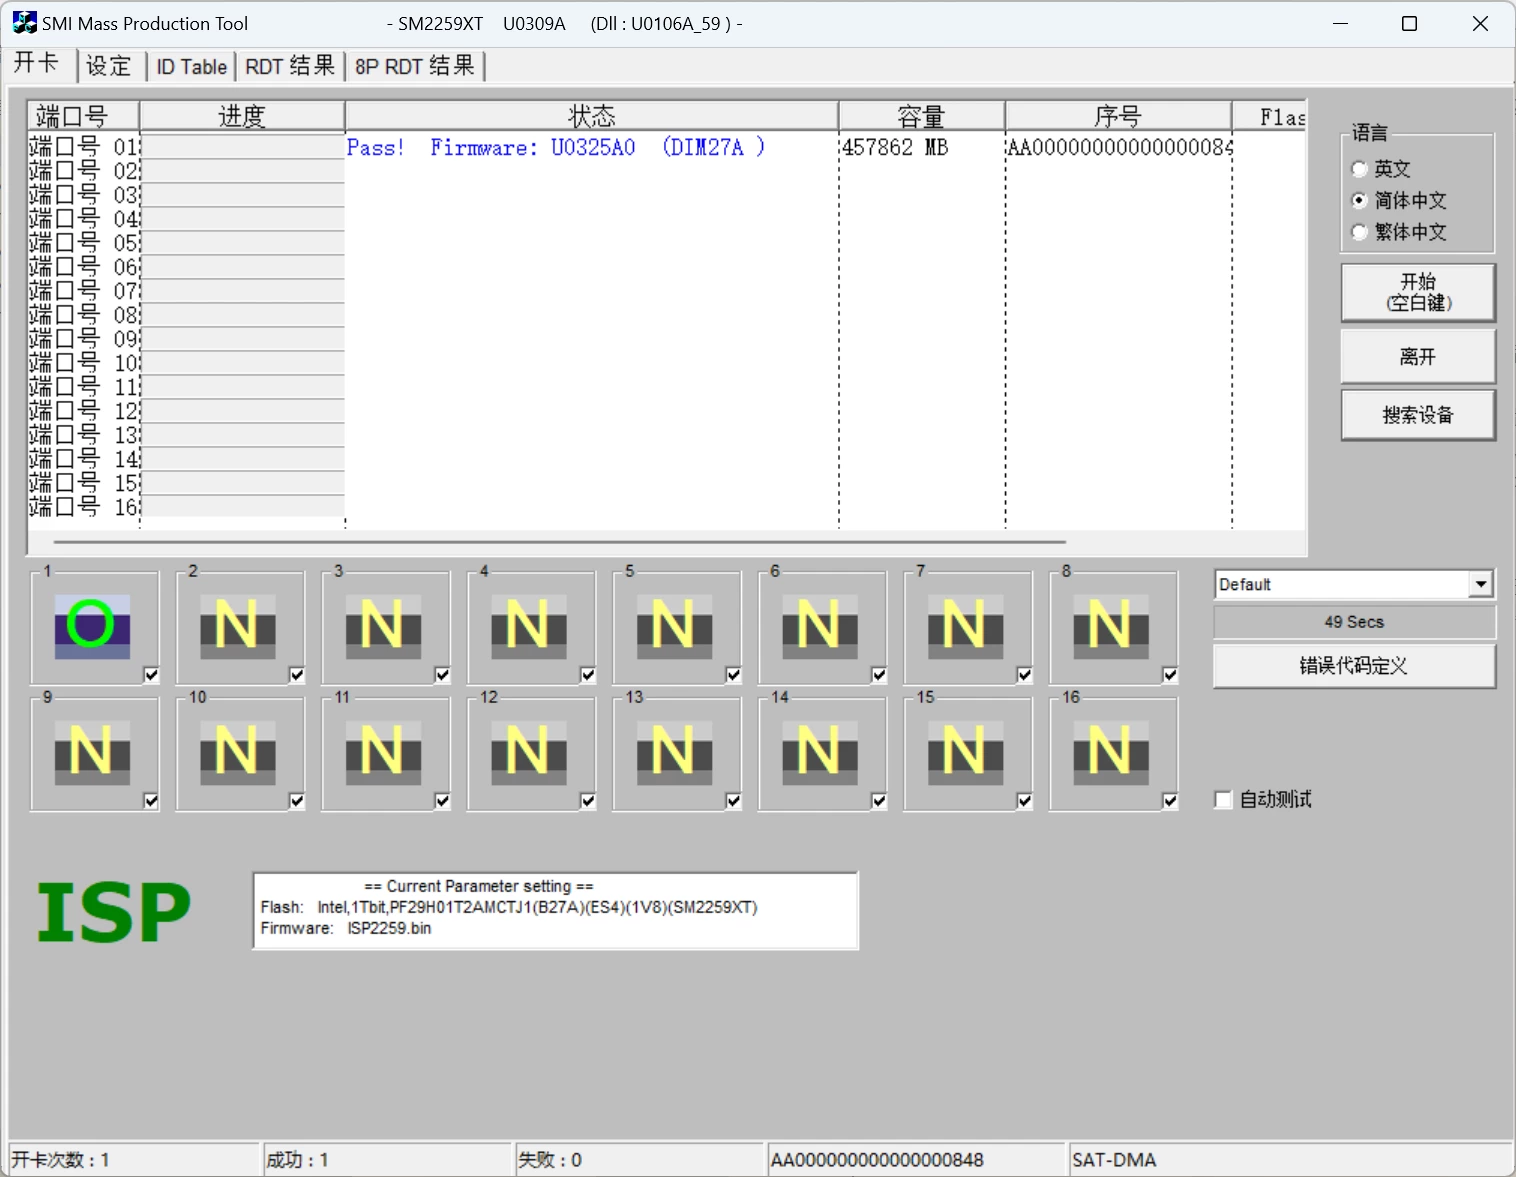This screenshot has height=1177, width=1516.
Task: Click port 16 N status icon
Action: (1111, 753)
